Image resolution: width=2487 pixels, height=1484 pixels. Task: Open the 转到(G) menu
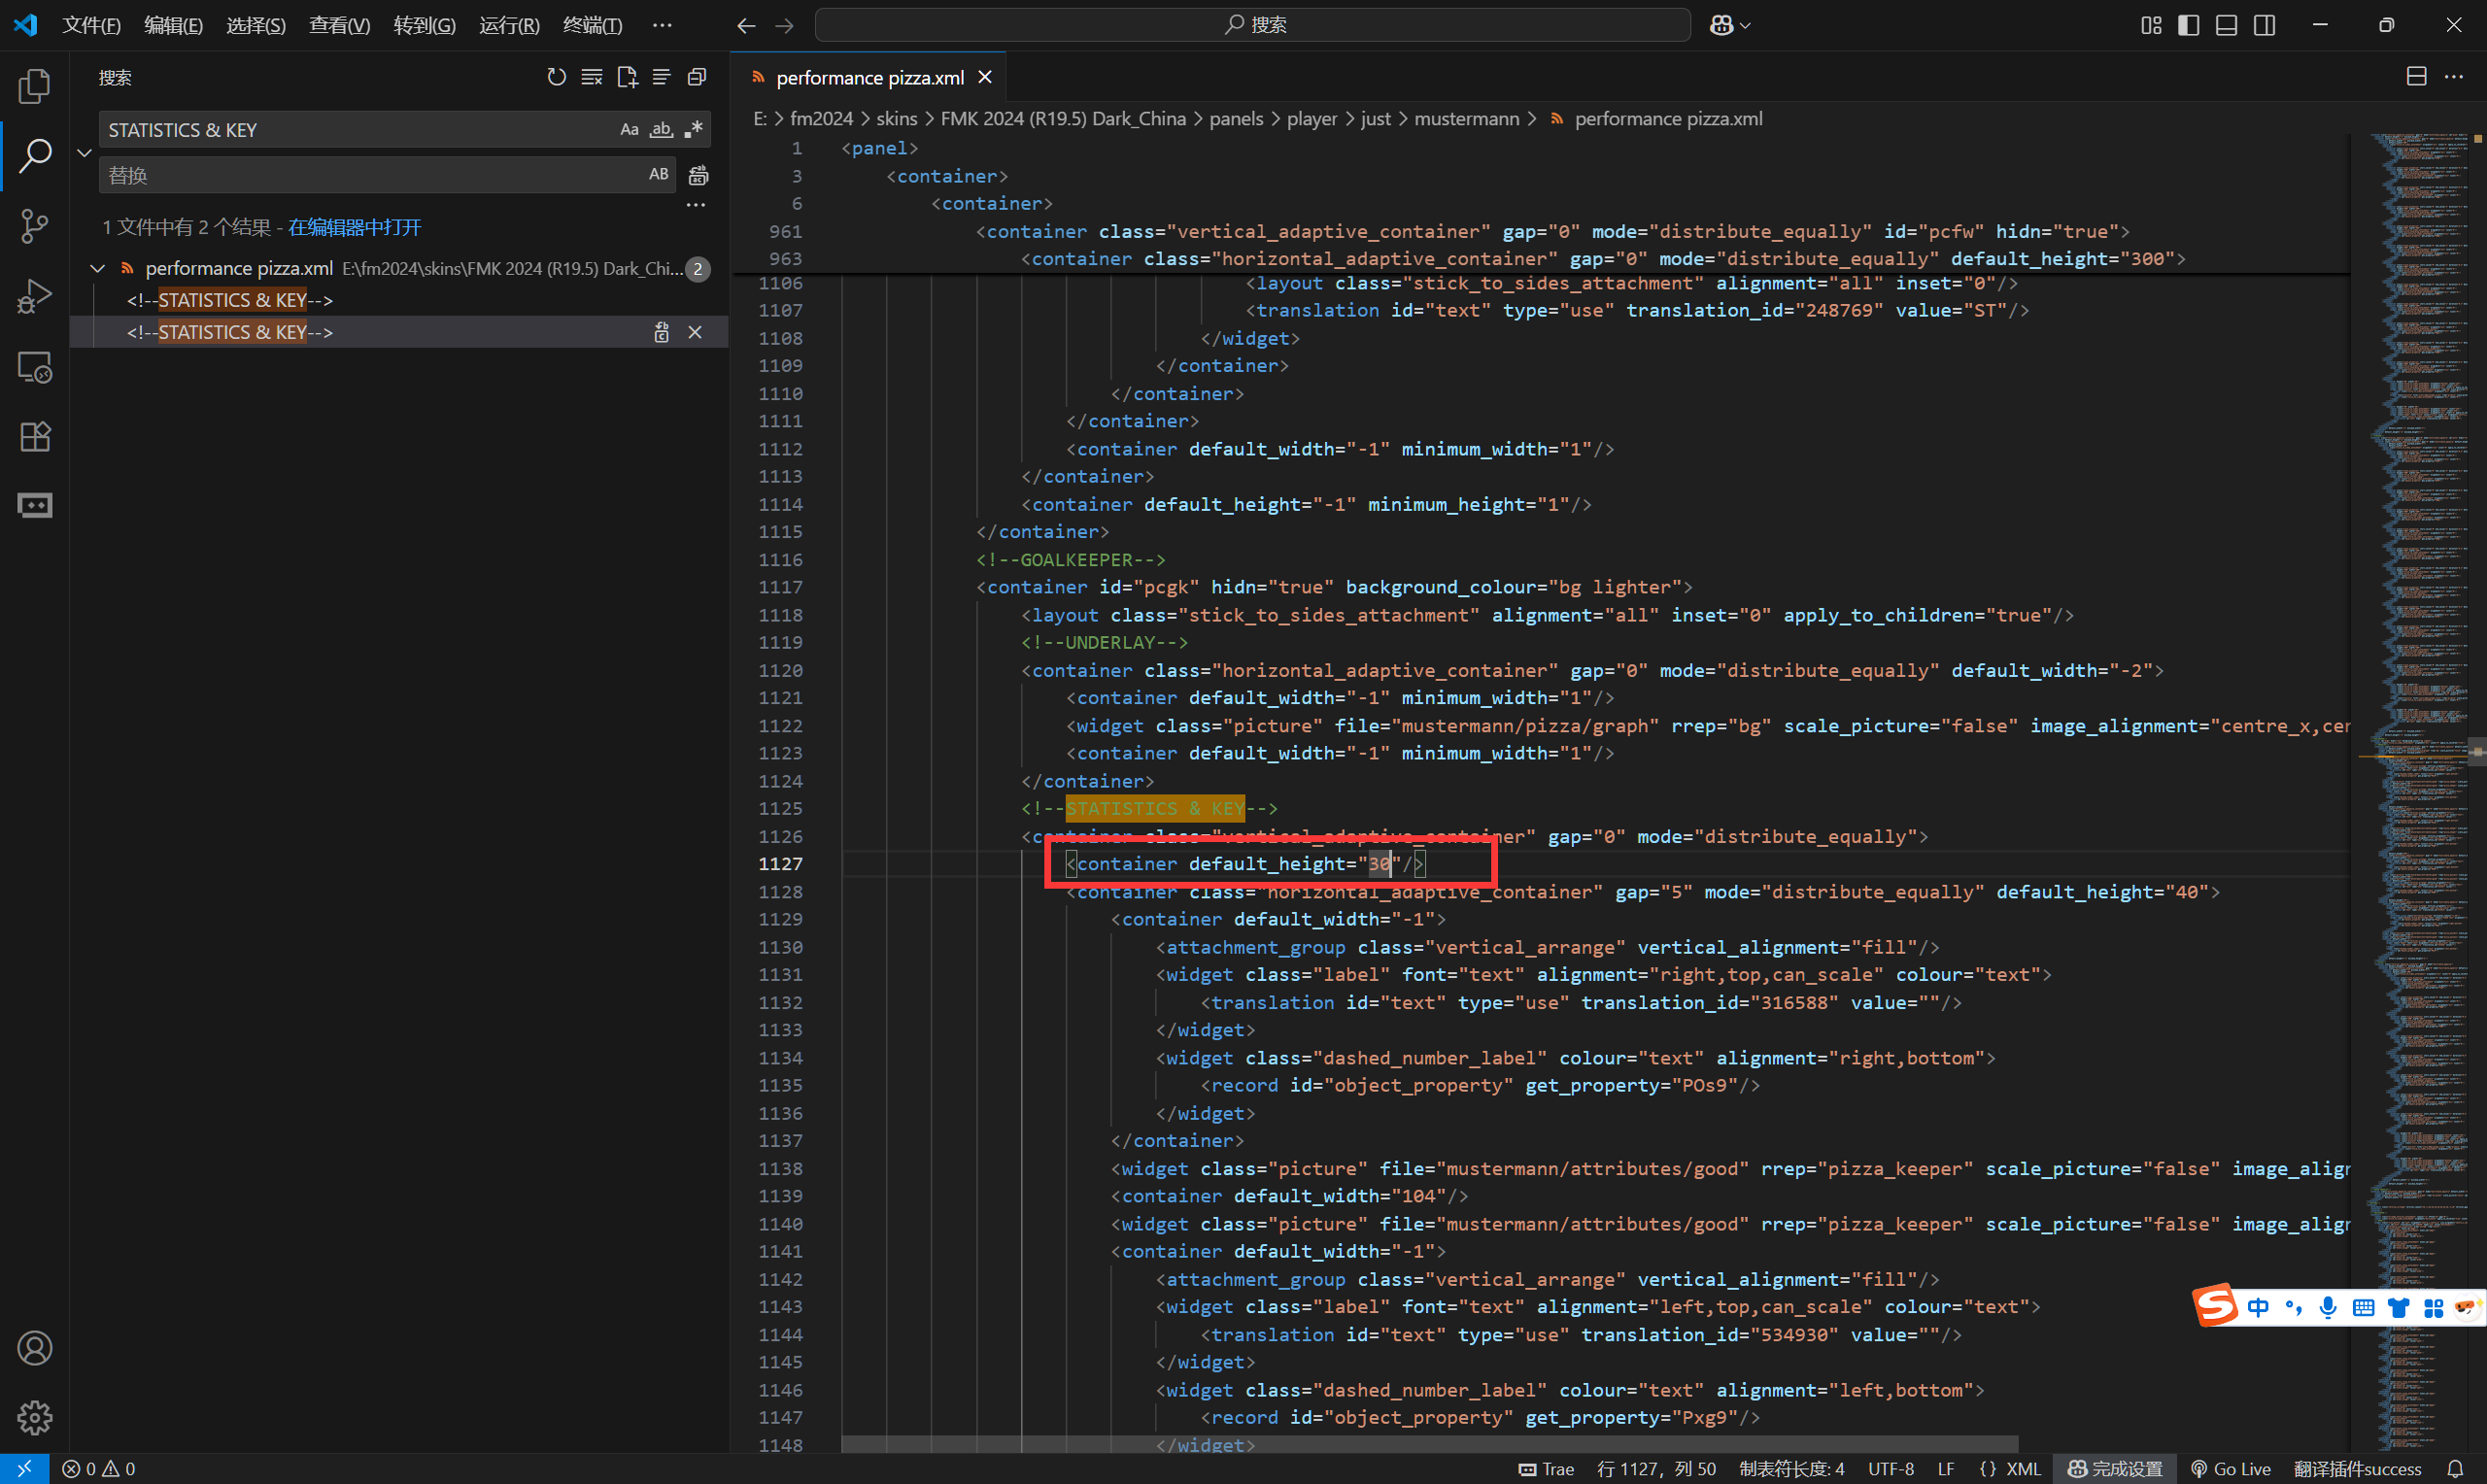click(424, 25)
